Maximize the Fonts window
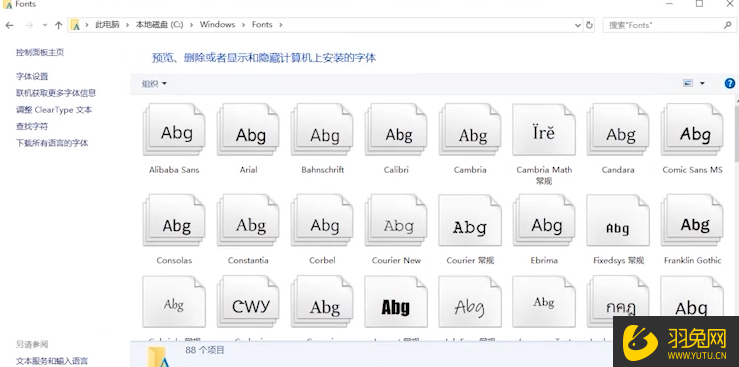The image size is (739, 367). coord(699,4)
